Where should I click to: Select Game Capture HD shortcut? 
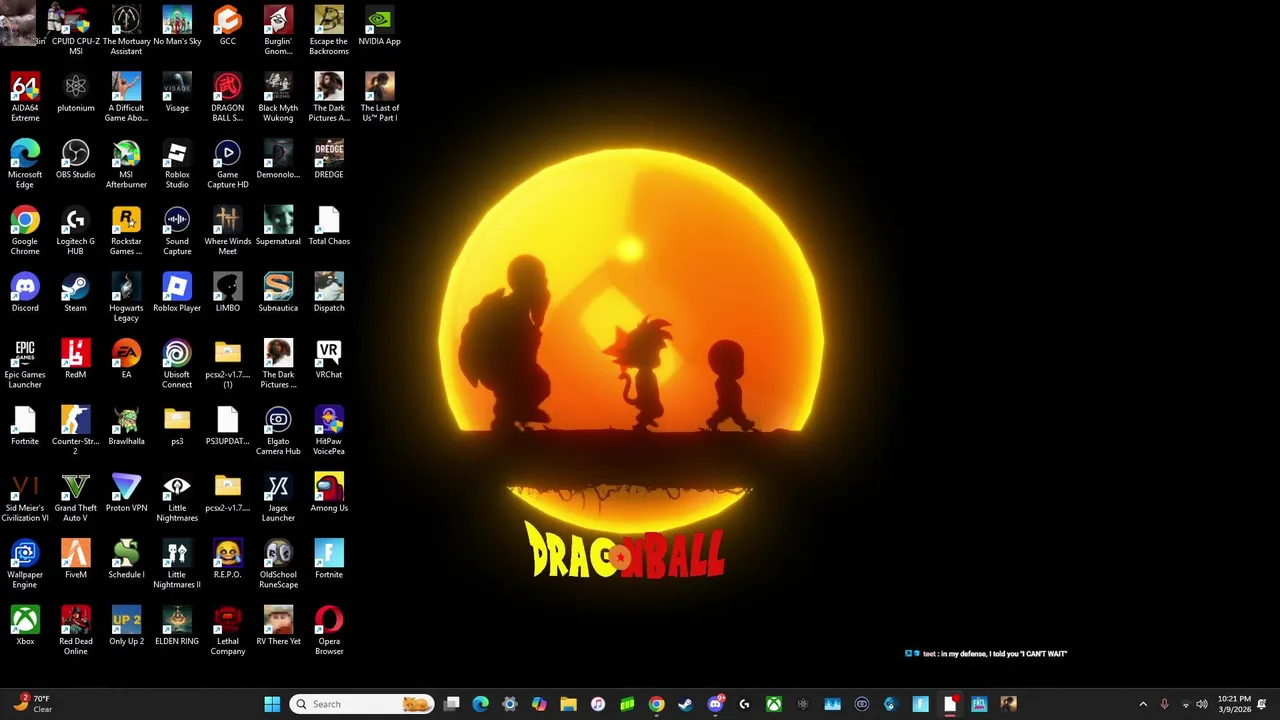coord(228,164)
